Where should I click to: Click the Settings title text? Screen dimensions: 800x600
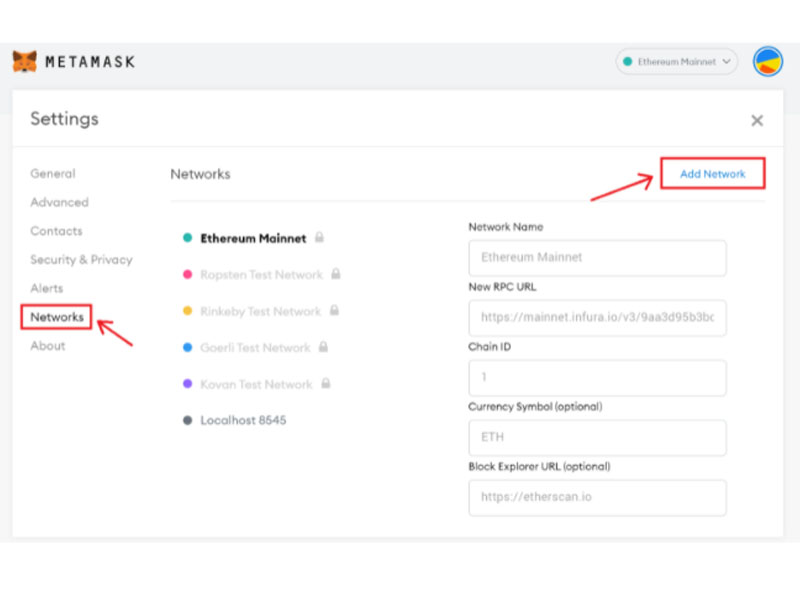[64, 119]
